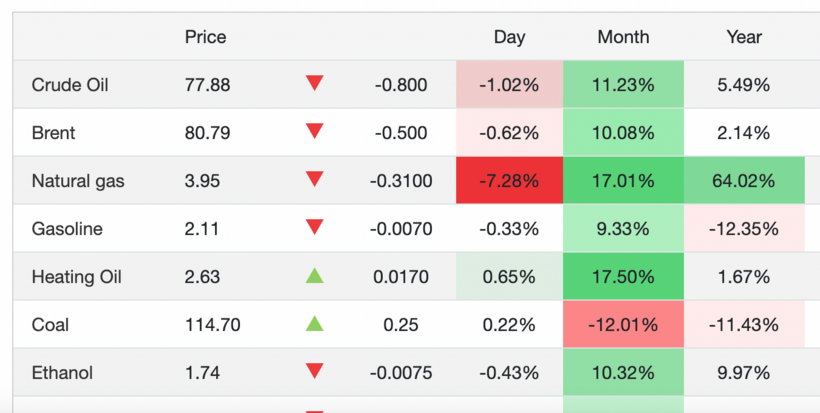This screenshot has height=413, width=820.
Task: Click the green up arrow beside Coal
Action: point(315,323)
